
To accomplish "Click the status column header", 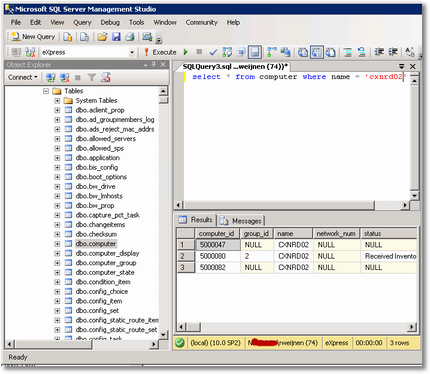I will (389, 233).
